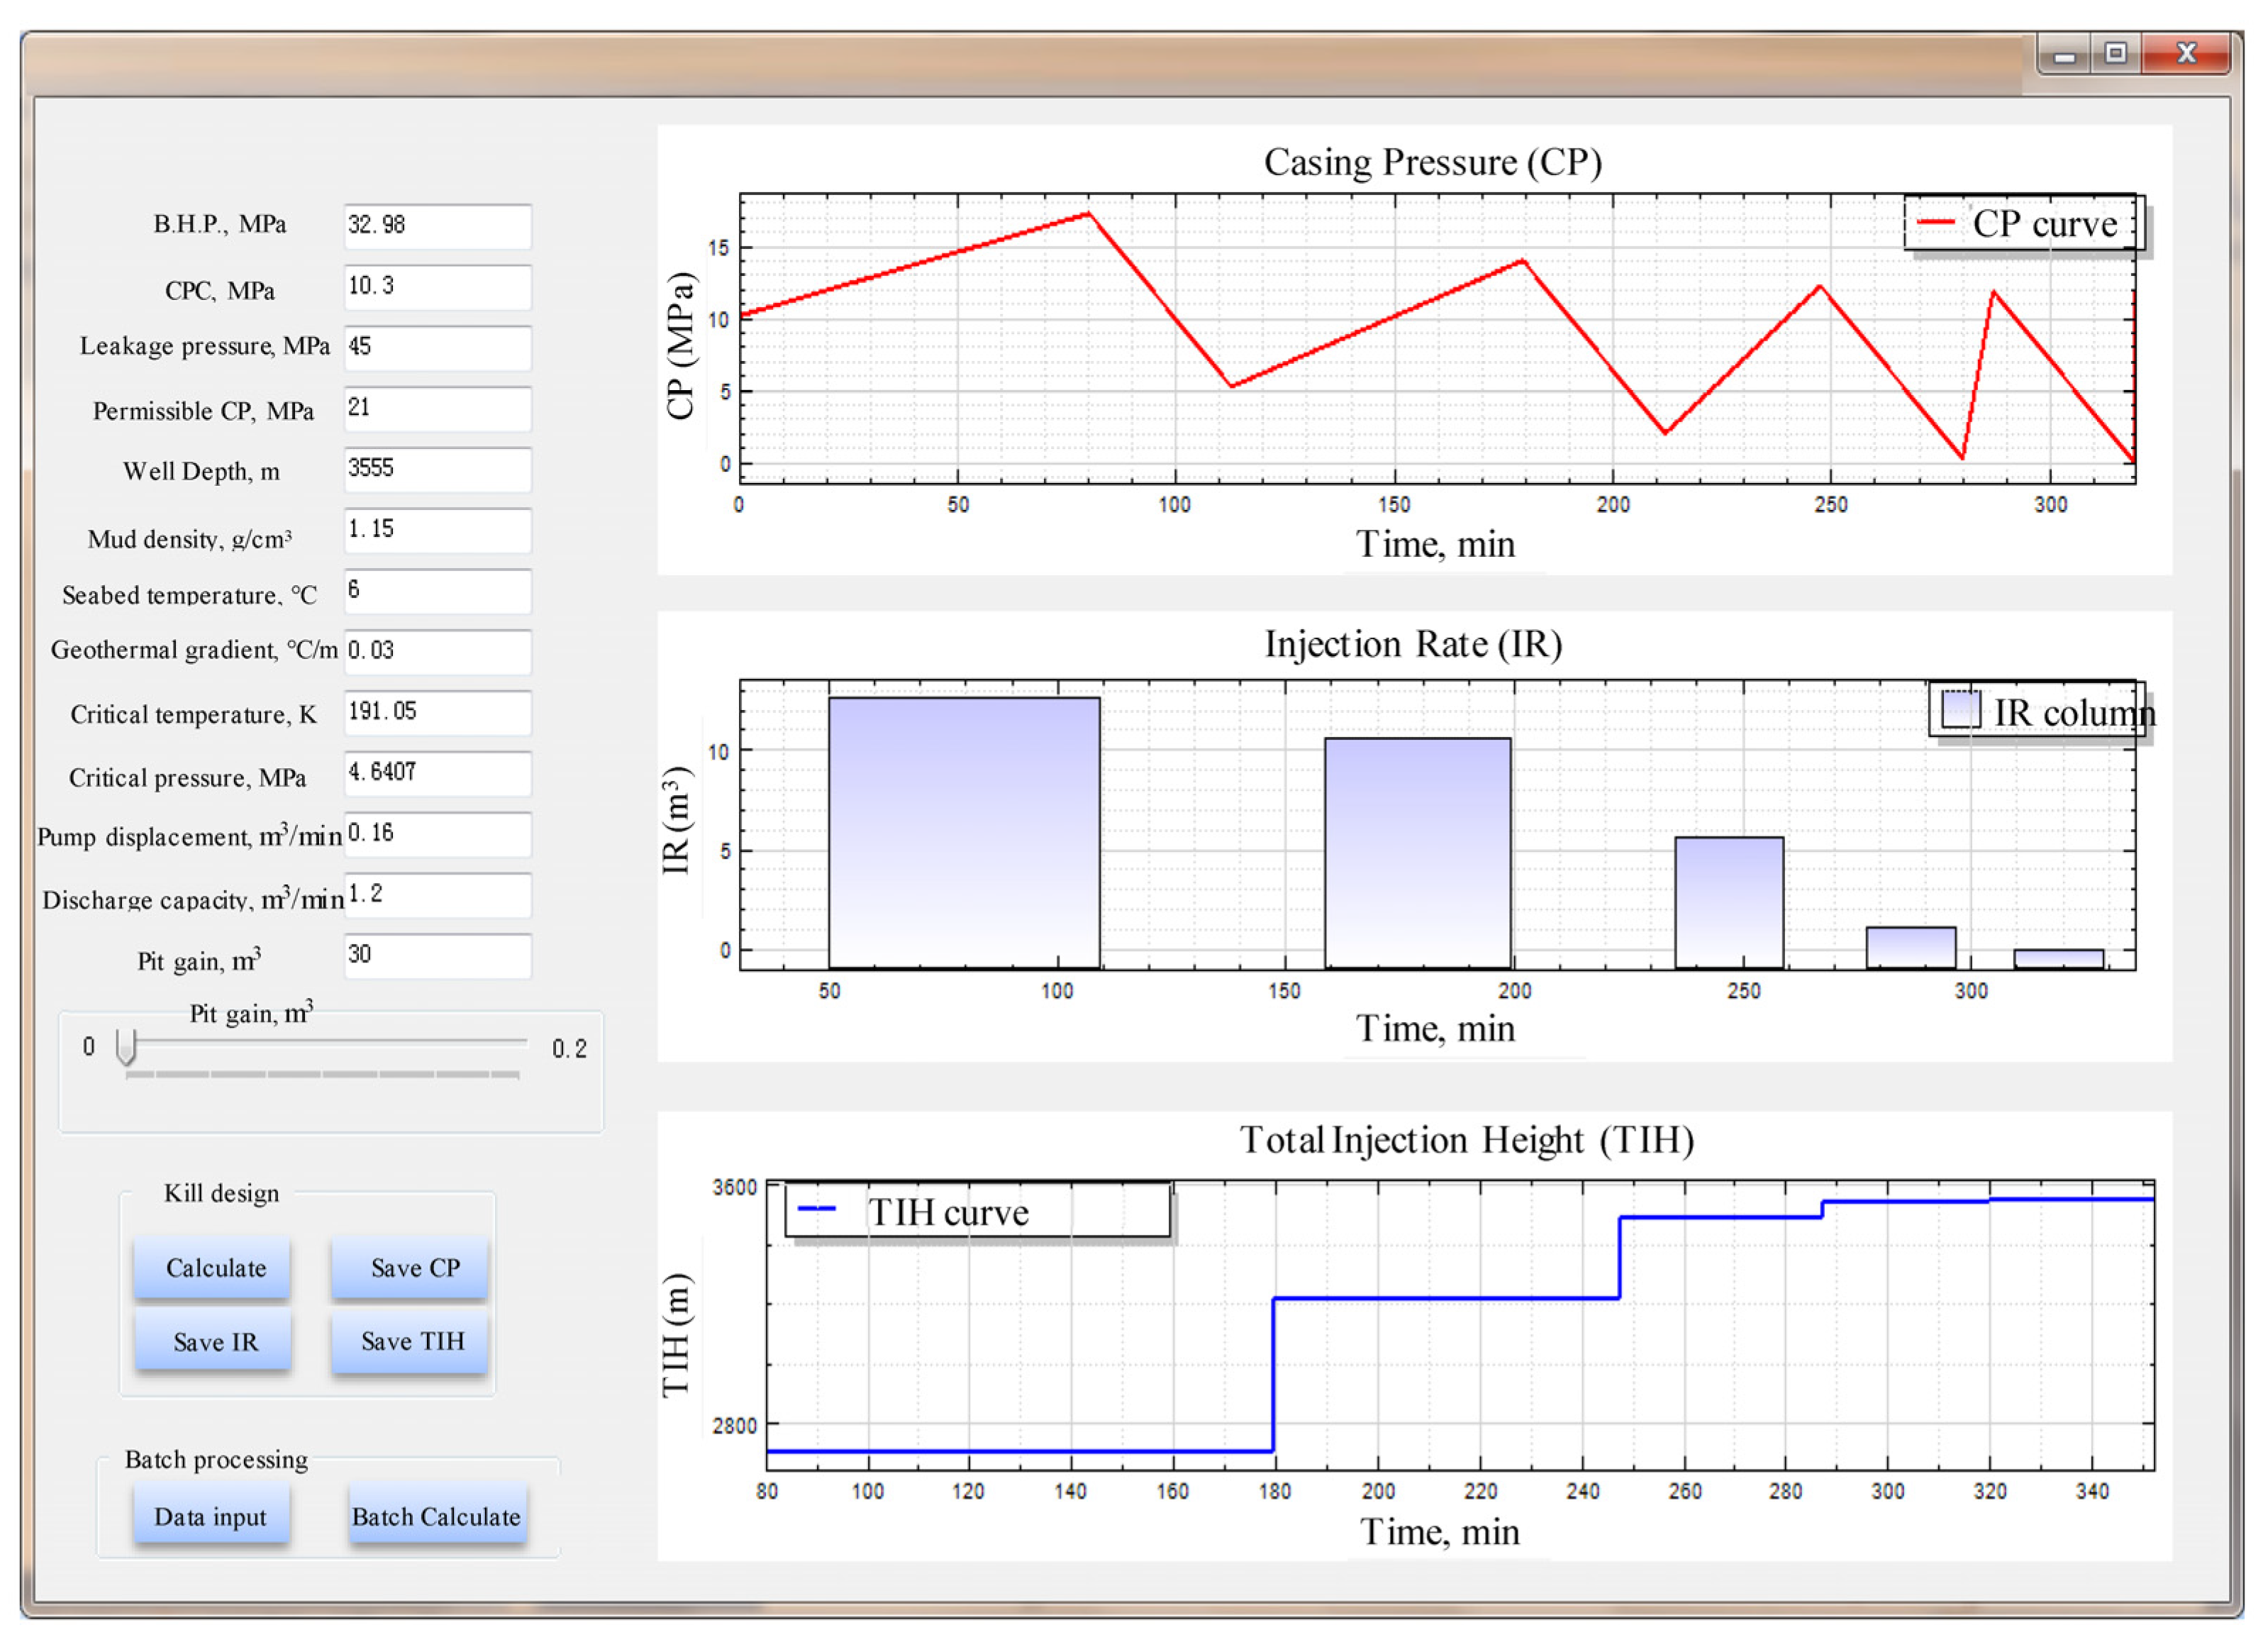Click the Well Depth input box
This screenshot has width=2268, height=1647.
tap(437, 469)
